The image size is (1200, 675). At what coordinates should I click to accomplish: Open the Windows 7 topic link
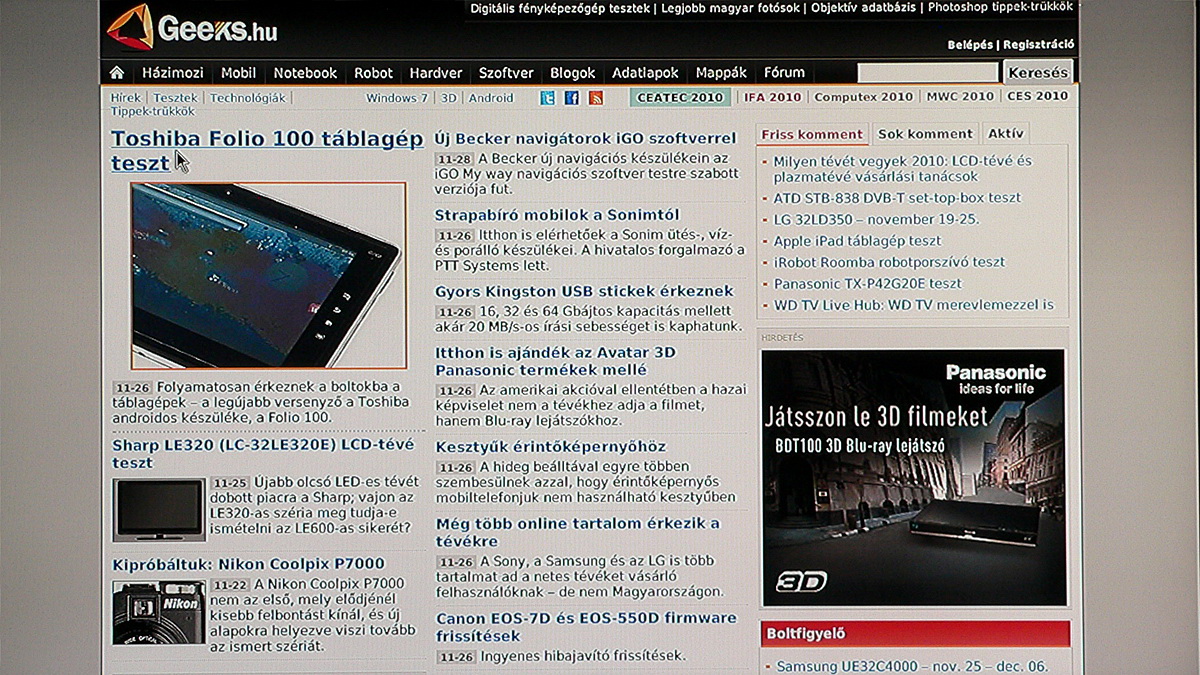pyautogui.click(x=397, y=98)
